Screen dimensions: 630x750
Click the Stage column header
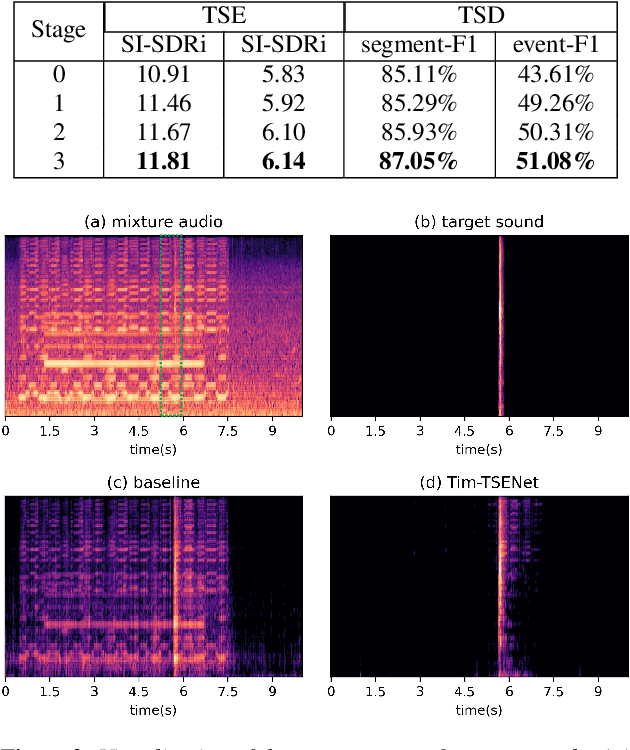[59, 30]
